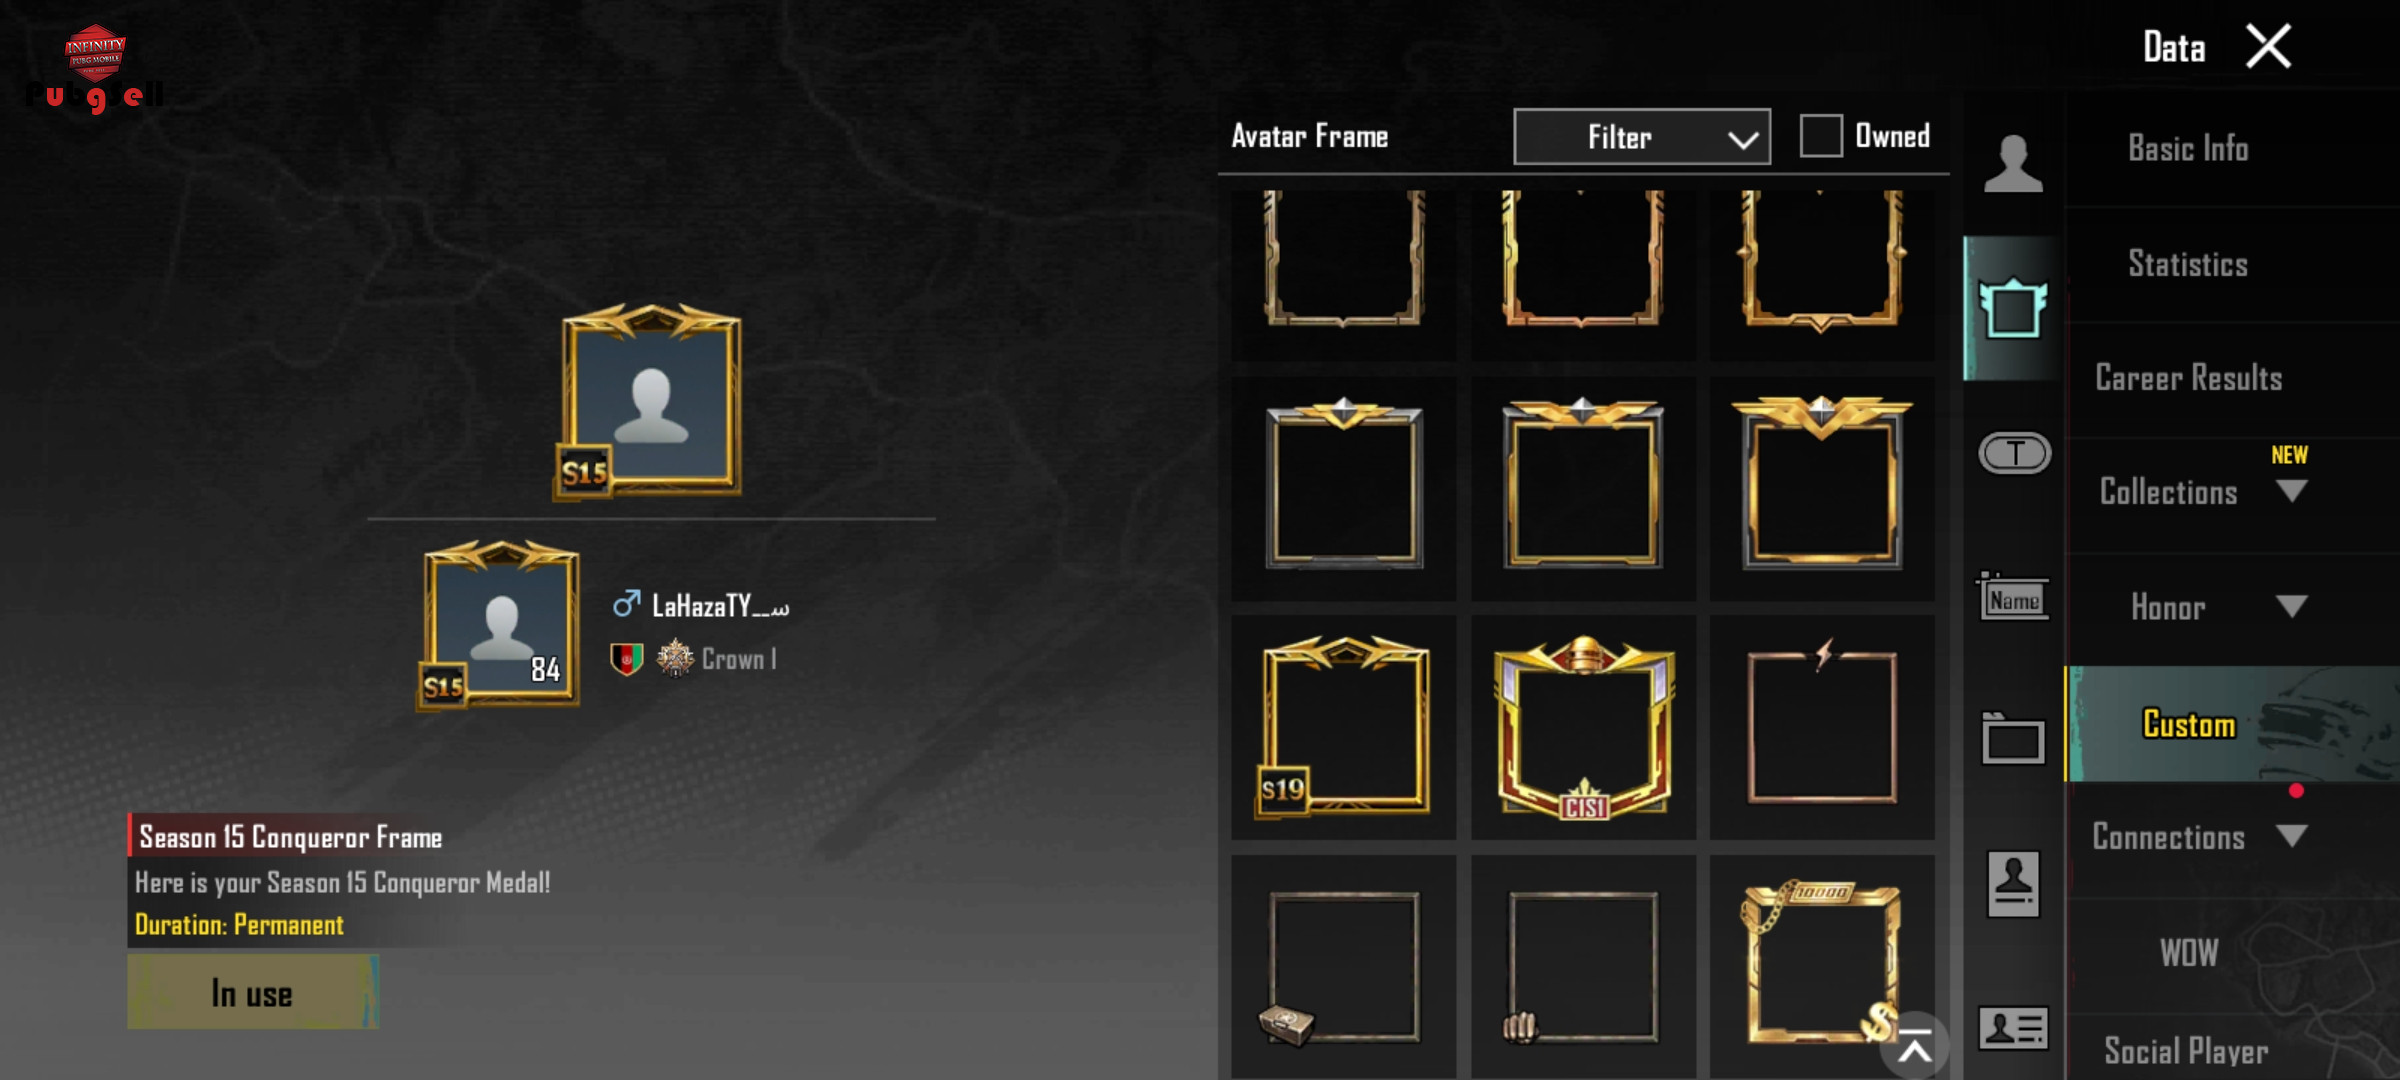Viewport: 2400px width, 1080px height.
Task: Open the background folder icon in sidebar
Action: pos(2013,739)
